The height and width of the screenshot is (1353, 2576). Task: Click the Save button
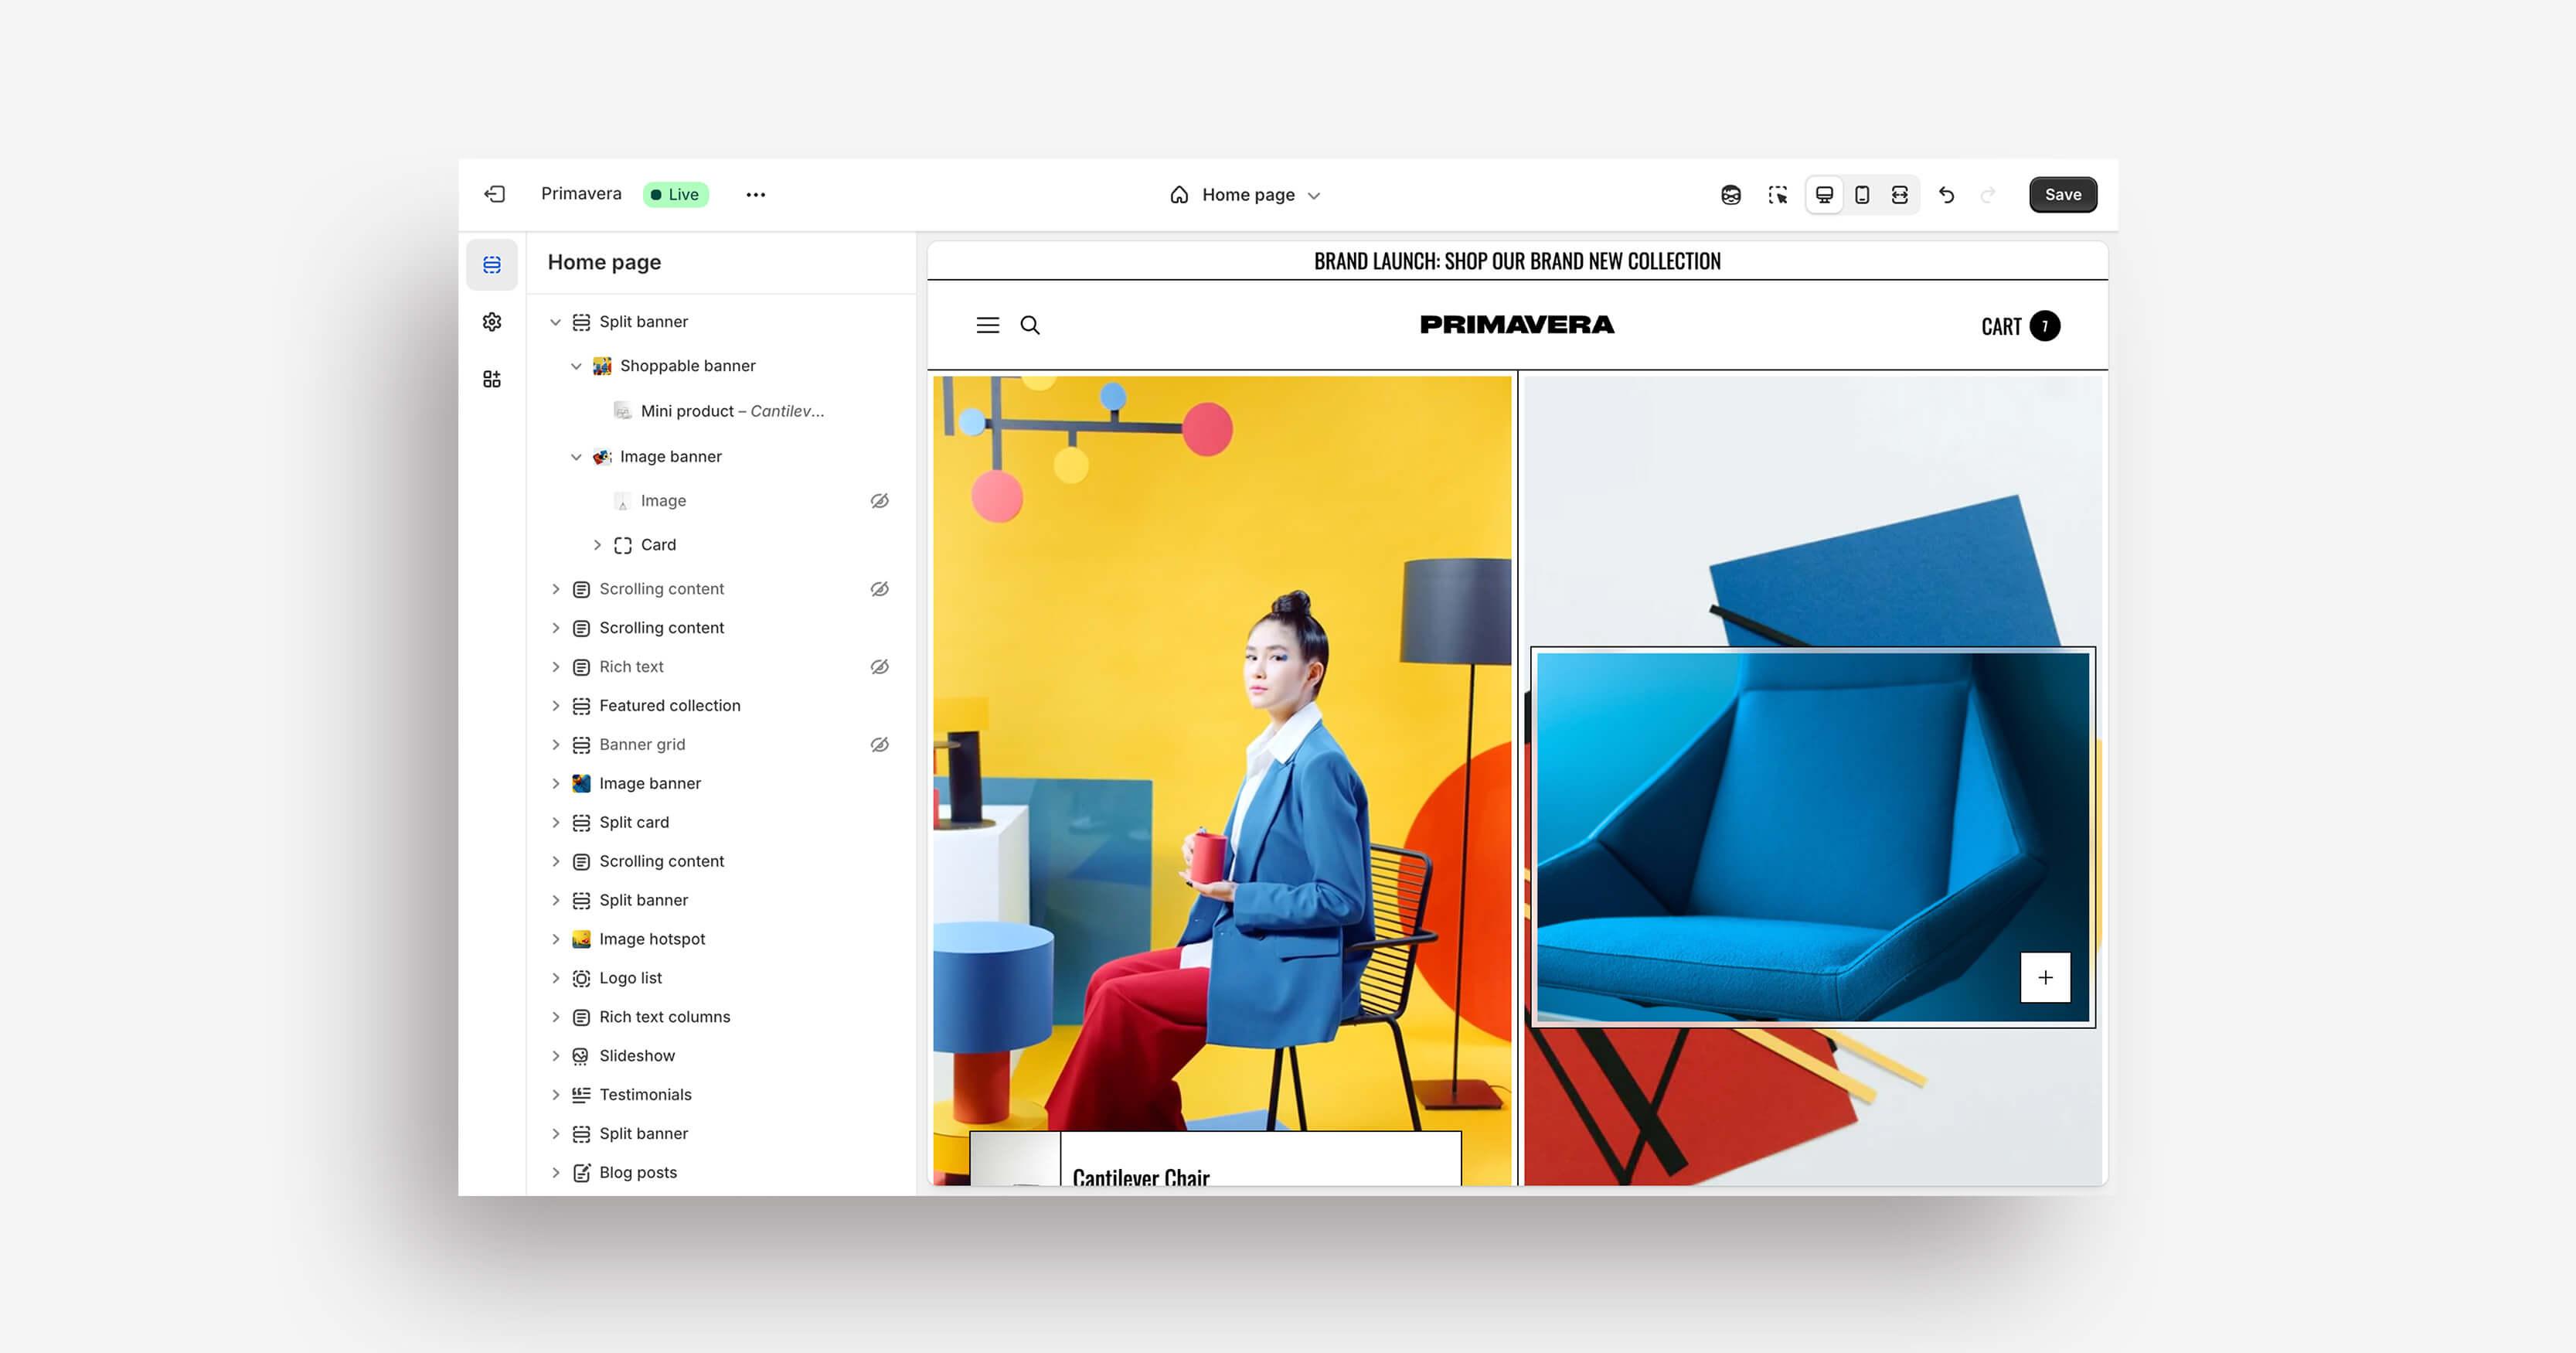click(2062, 195)
